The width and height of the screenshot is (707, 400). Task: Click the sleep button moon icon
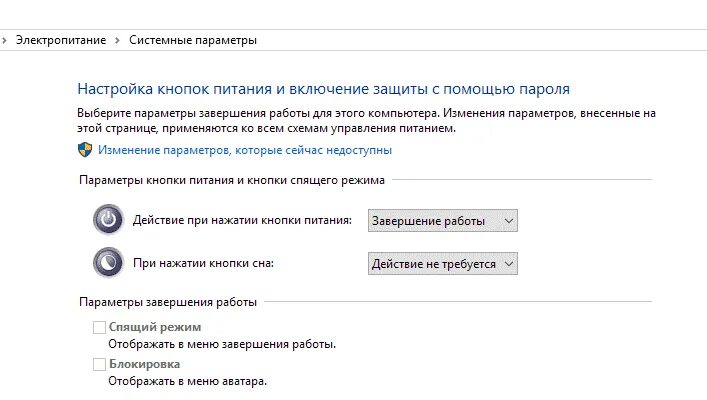point(107,263)
